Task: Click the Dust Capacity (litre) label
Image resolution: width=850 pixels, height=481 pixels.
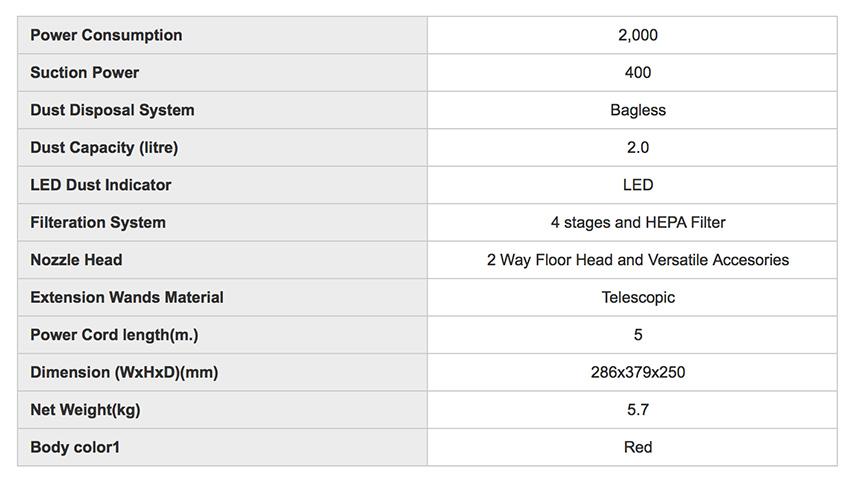Action: 104,147
